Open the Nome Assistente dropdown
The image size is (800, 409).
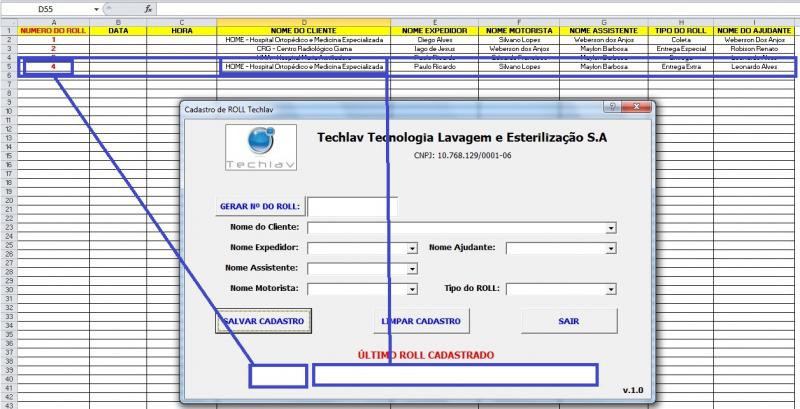tap(412, 268)
